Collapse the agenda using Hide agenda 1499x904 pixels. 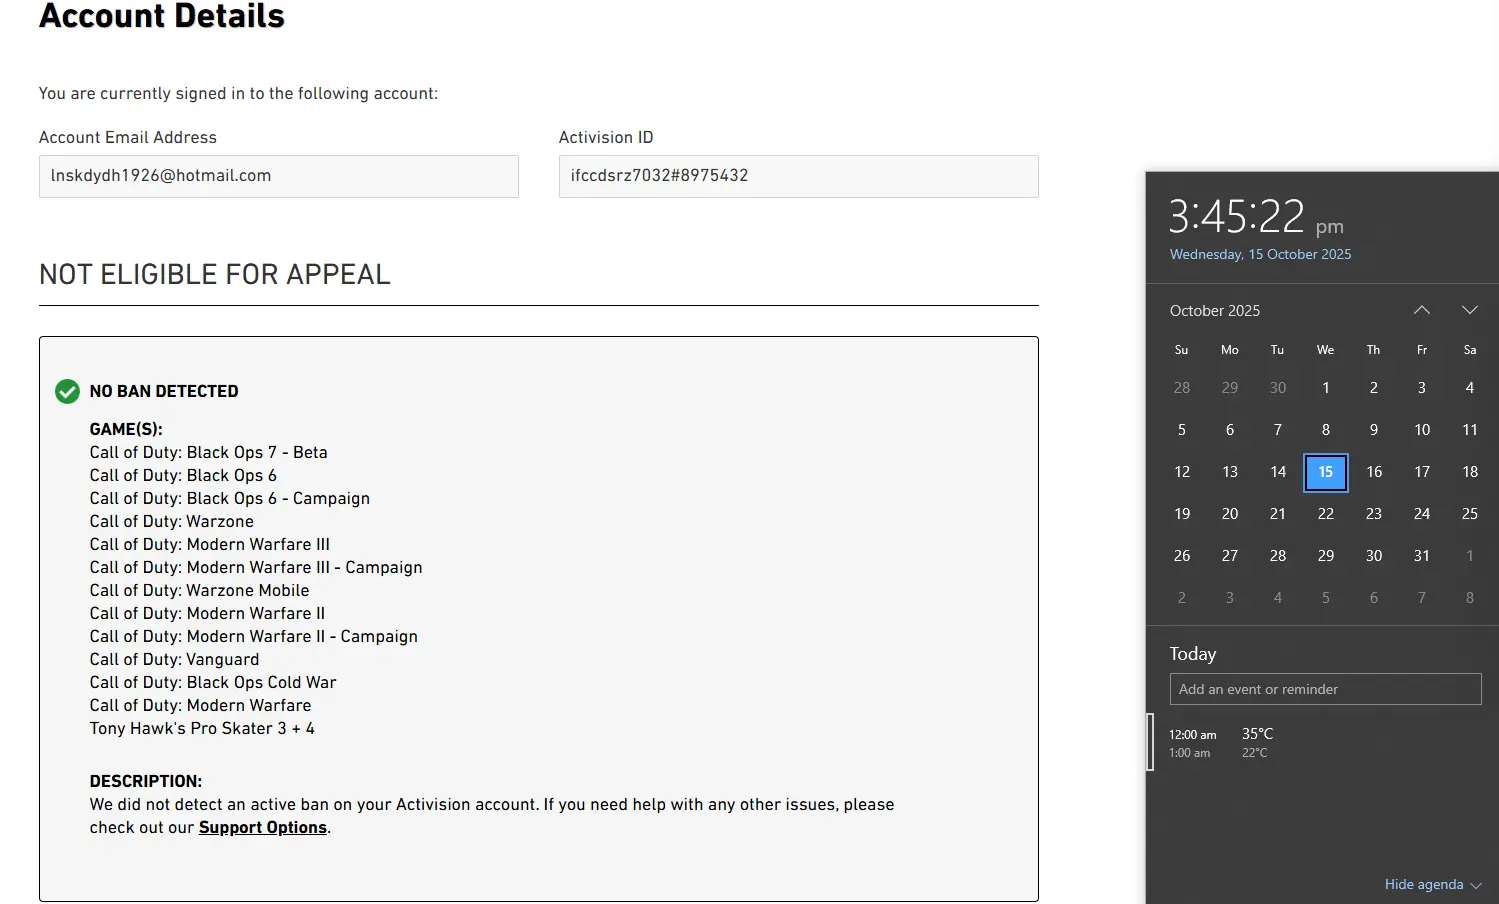(1432, 884)
